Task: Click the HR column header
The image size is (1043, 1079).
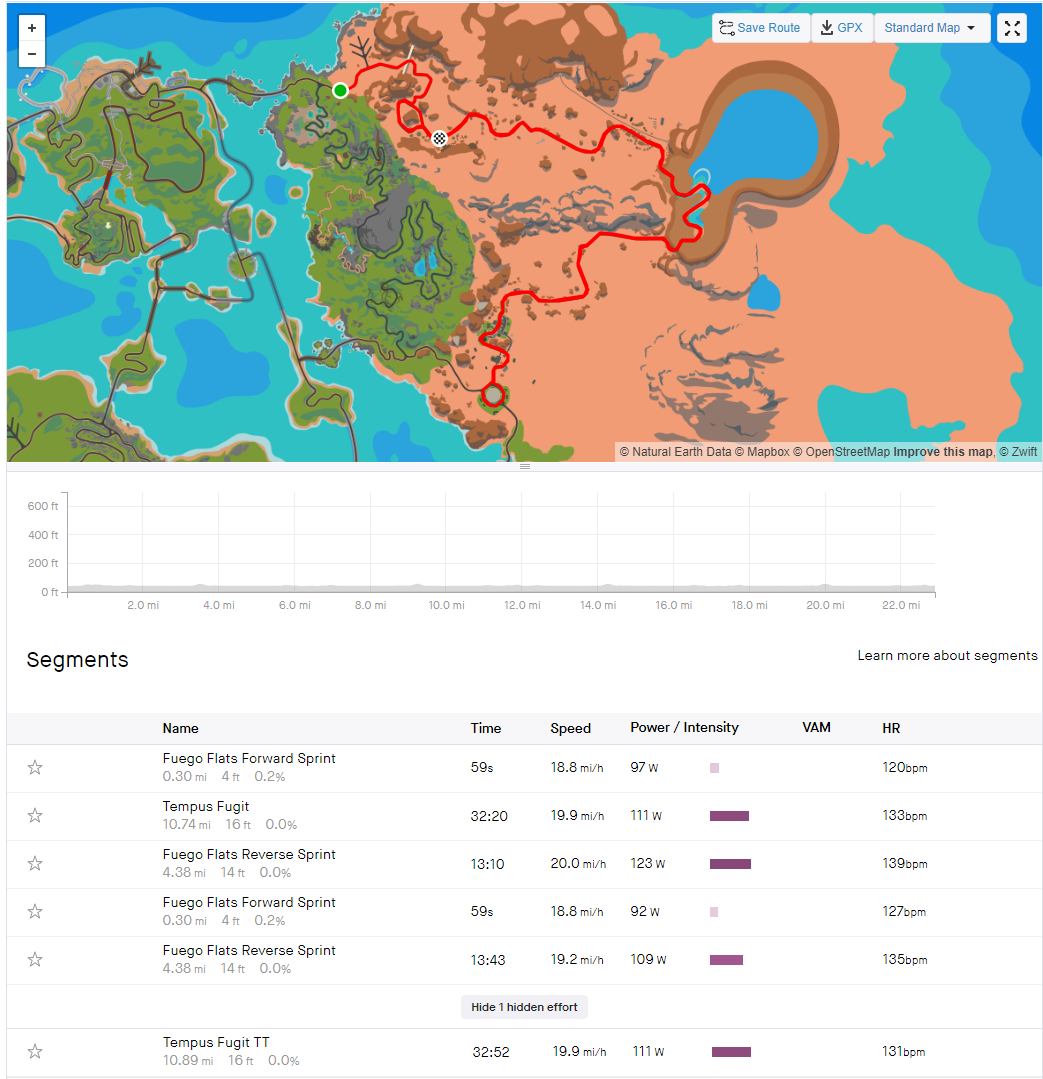Action: pos(891,728)
